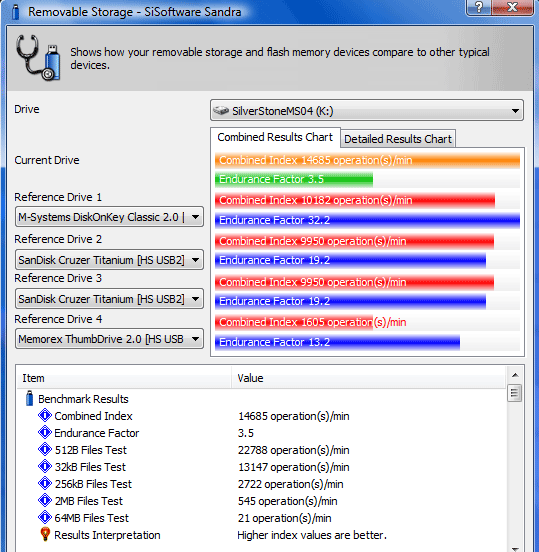Select the 2MB Files Test row
Viewport: 539px width, 552px height.
(261, 501)
